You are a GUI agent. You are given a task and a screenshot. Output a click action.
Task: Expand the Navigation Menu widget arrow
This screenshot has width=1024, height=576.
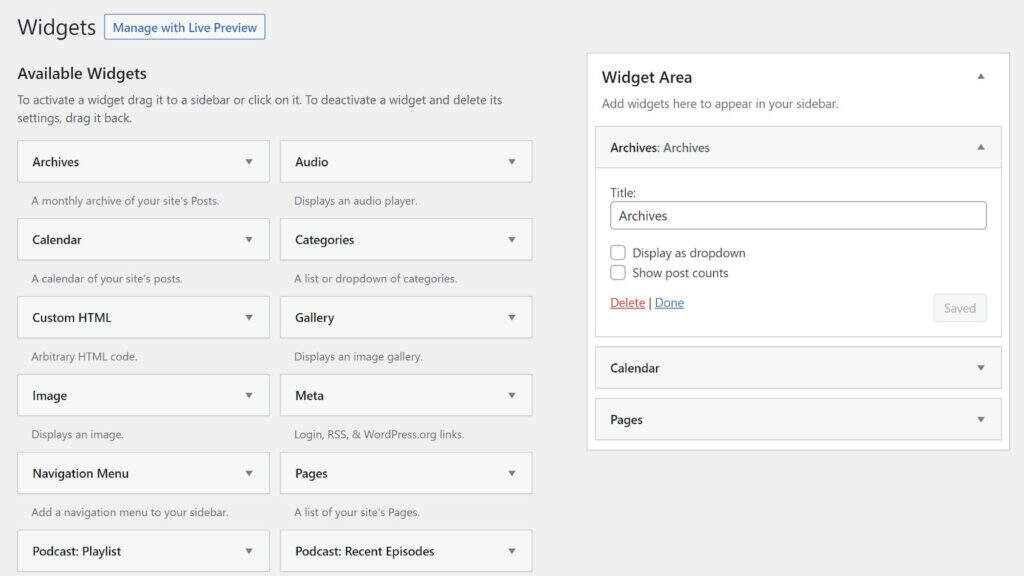[249, 474]
